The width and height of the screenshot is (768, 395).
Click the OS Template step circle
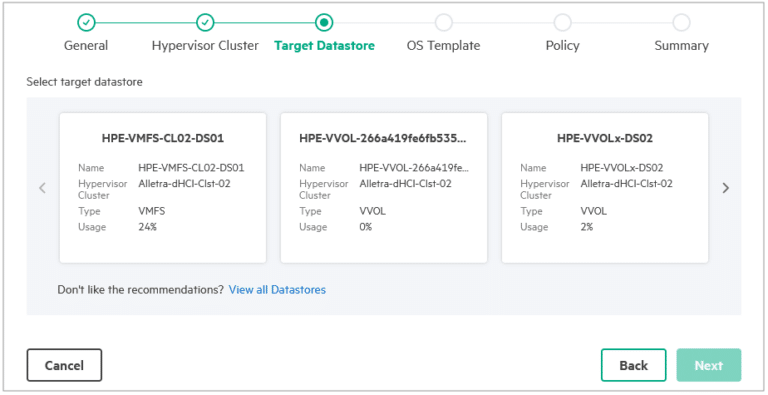(x=443, y=22)
